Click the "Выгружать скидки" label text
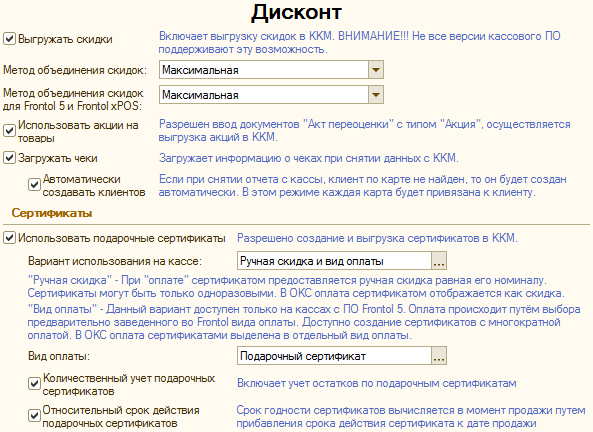 [65, 39]
